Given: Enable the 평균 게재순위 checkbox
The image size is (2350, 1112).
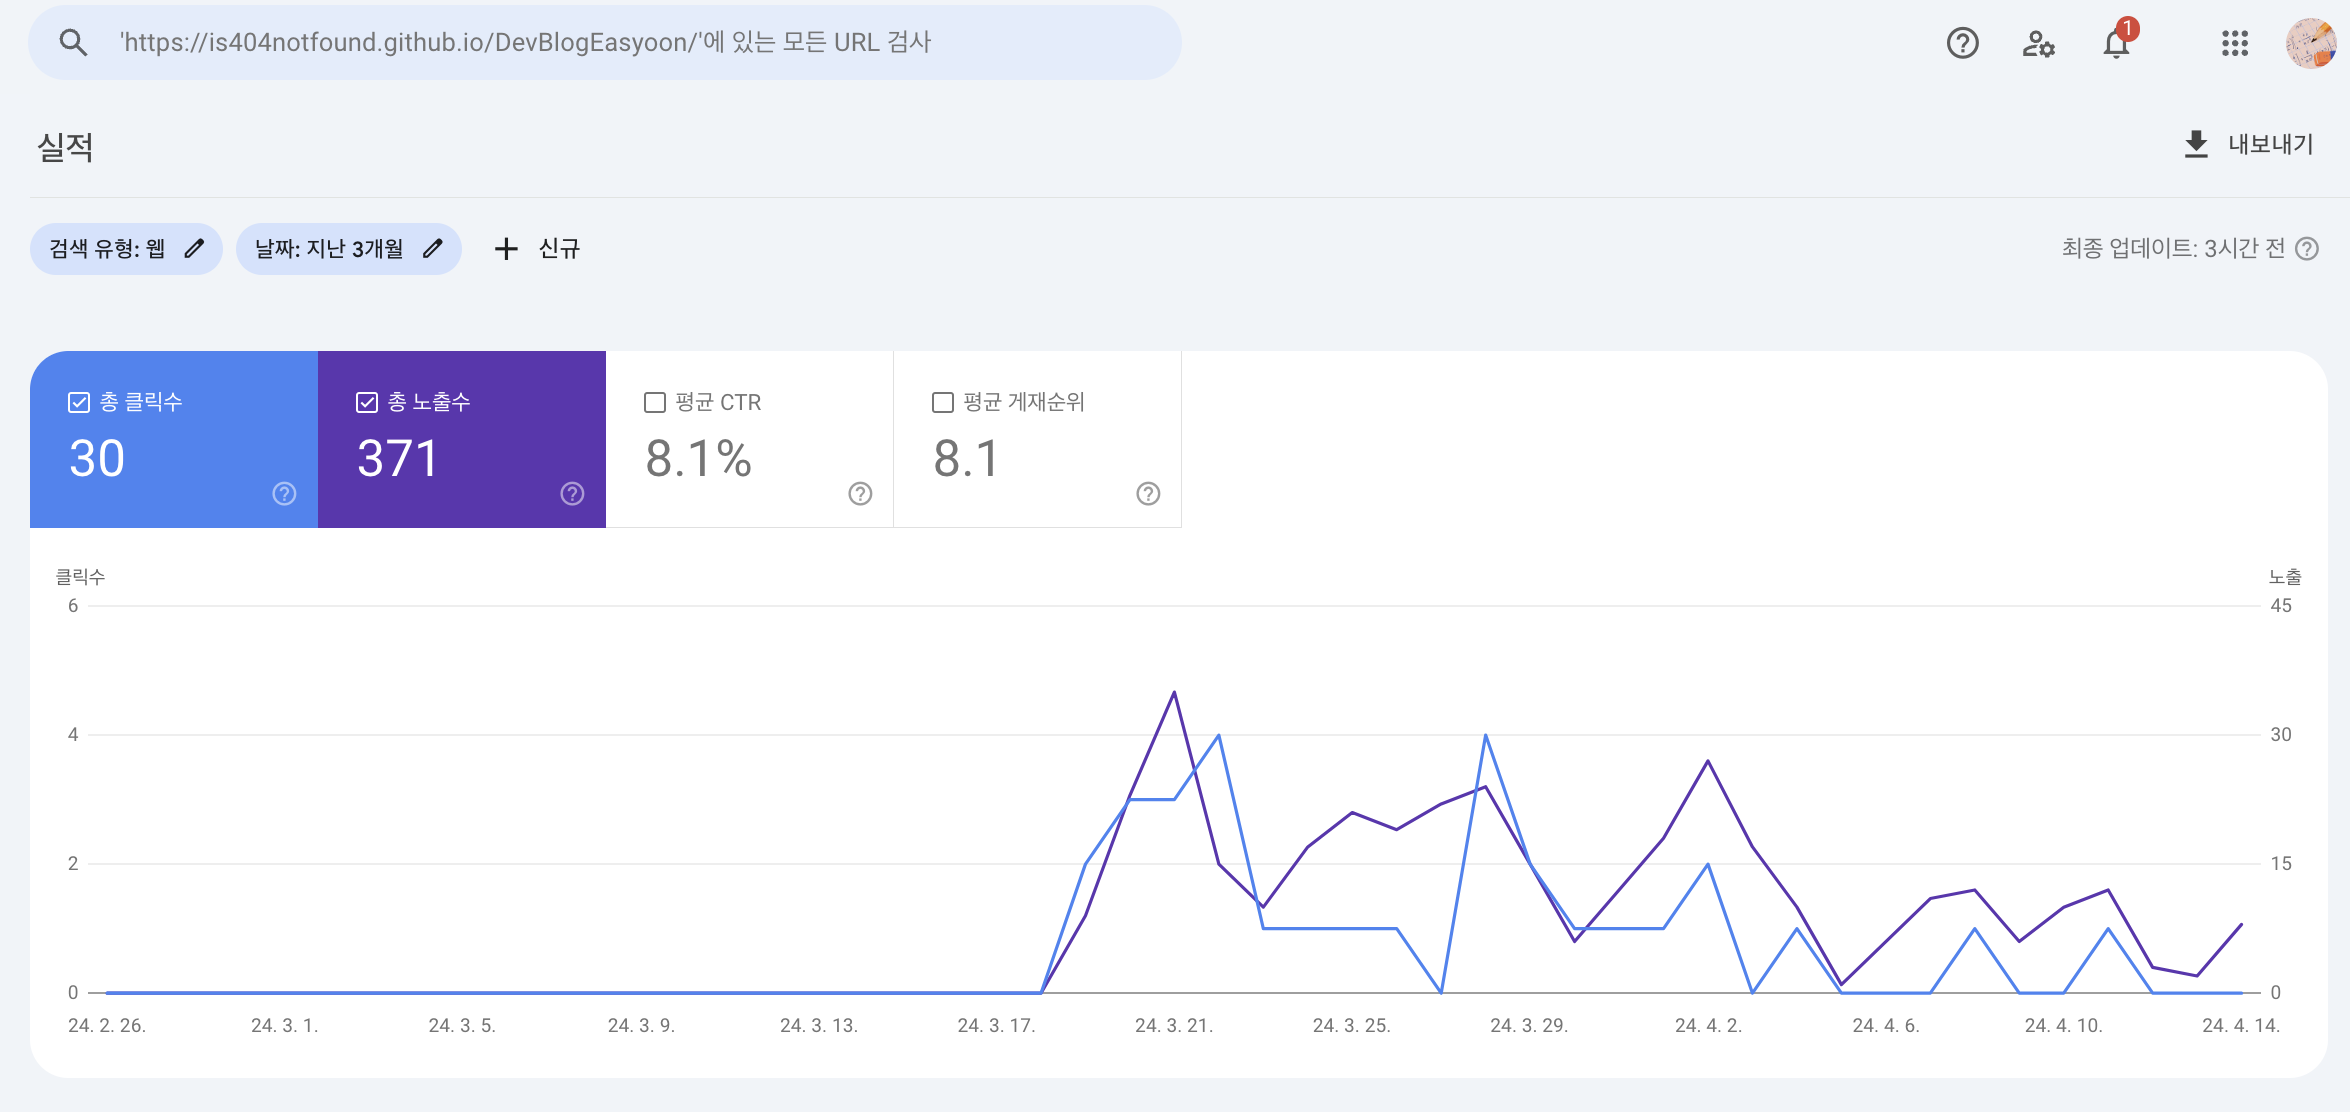Looking at the screenshot, I should point(942,402).
